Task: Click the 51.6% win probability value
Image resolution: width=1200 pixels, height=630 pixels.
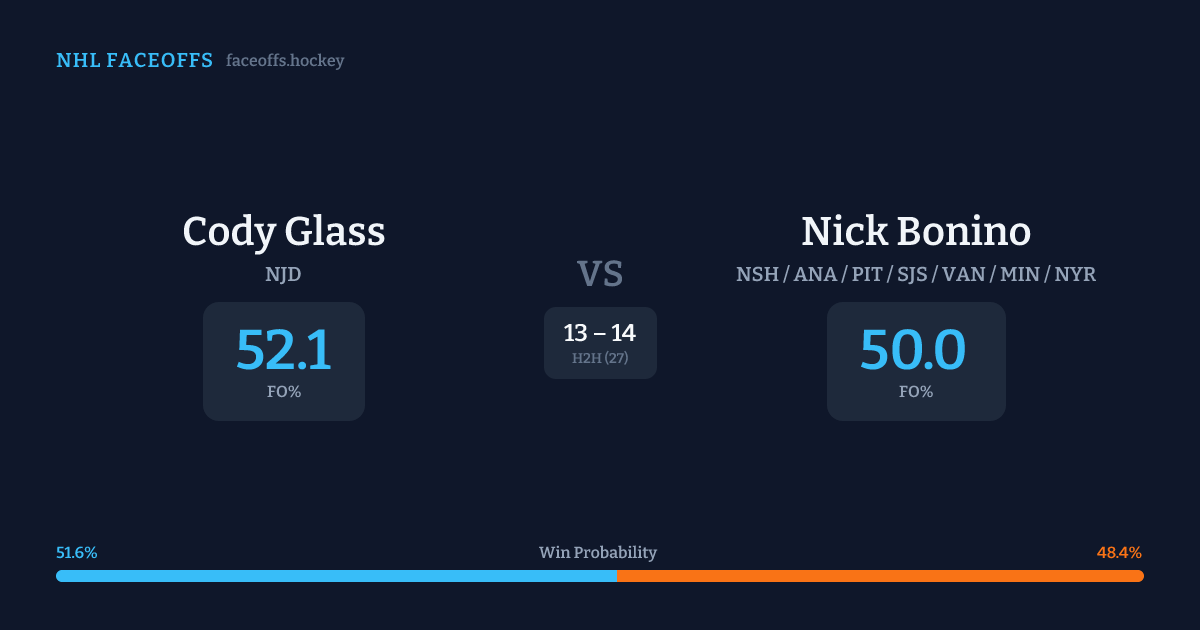Action: pyautogui.click(x=77, y=553)
